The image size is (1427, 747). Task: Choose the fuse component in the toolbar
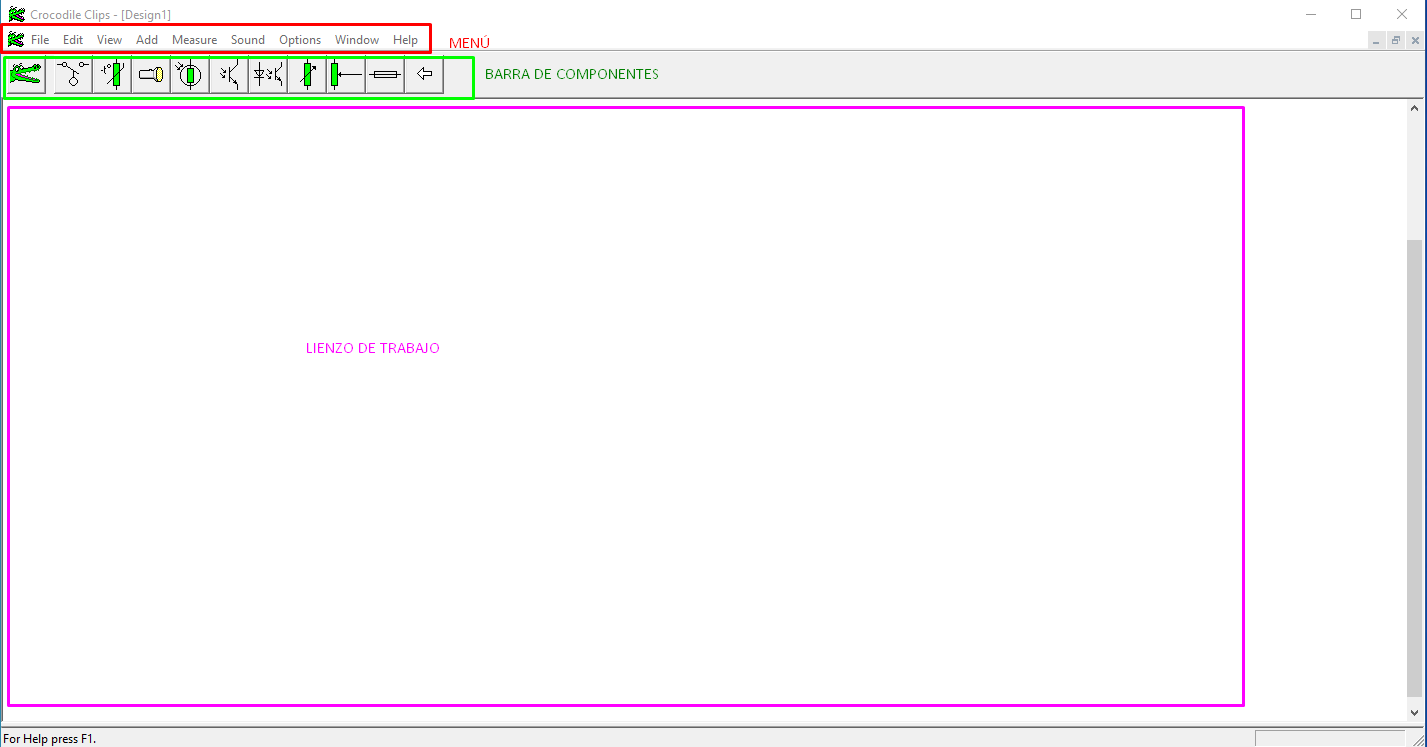click(385, 75)
